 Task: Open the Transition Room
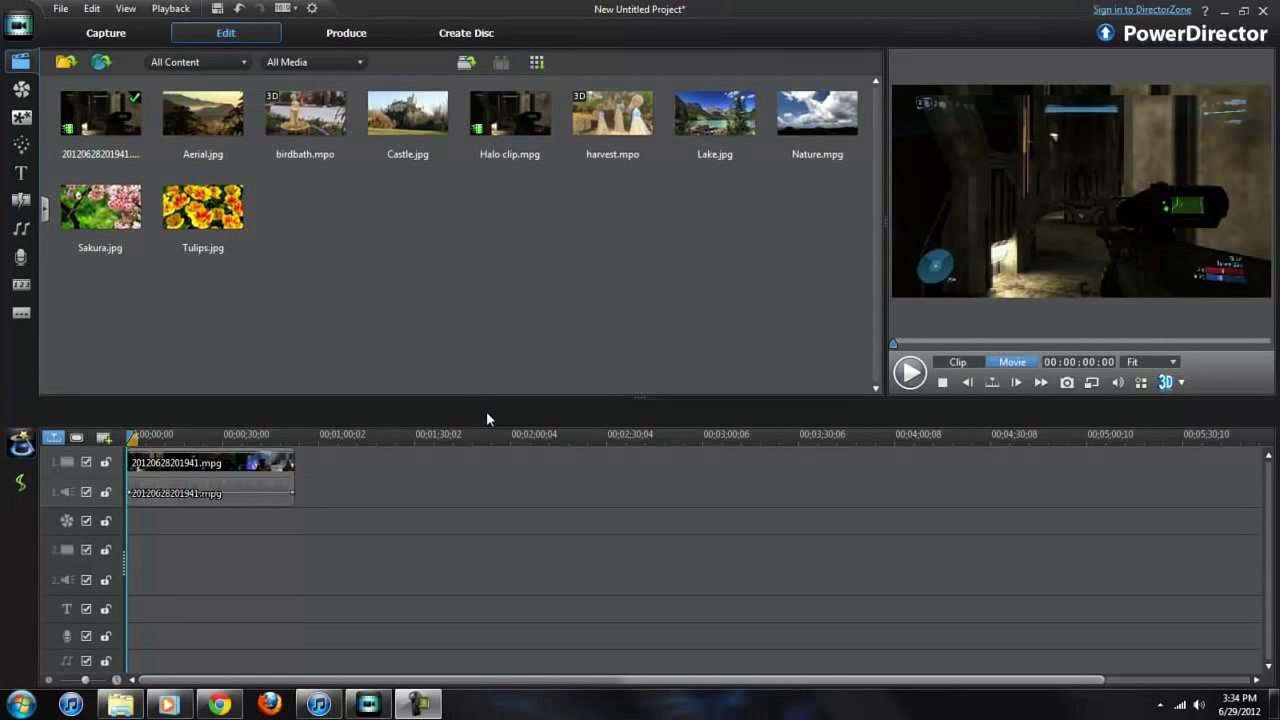[x=20, y=201]
